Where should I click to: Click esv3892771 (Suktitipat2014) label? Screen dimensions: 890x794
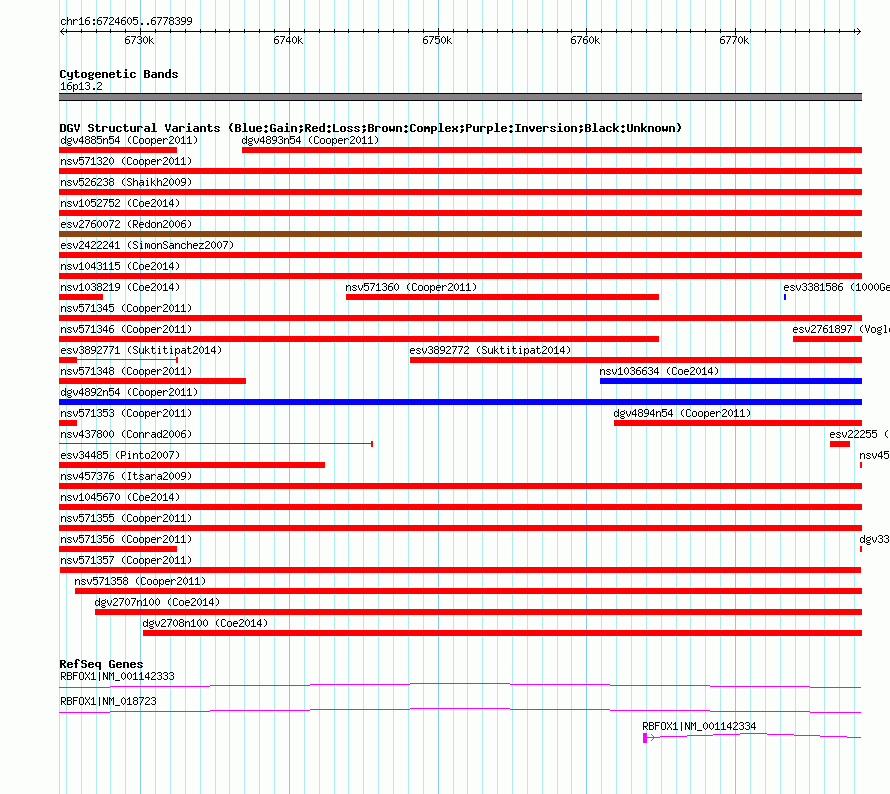141,350
